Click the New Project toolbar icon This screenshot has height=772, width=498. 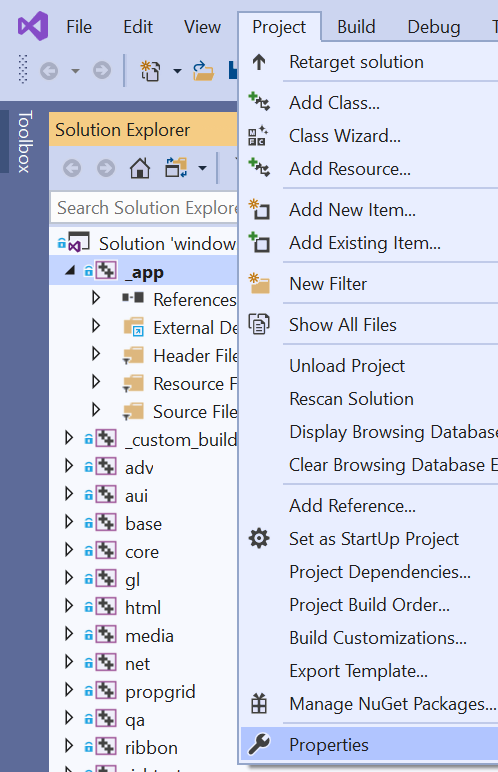point(150,70)
